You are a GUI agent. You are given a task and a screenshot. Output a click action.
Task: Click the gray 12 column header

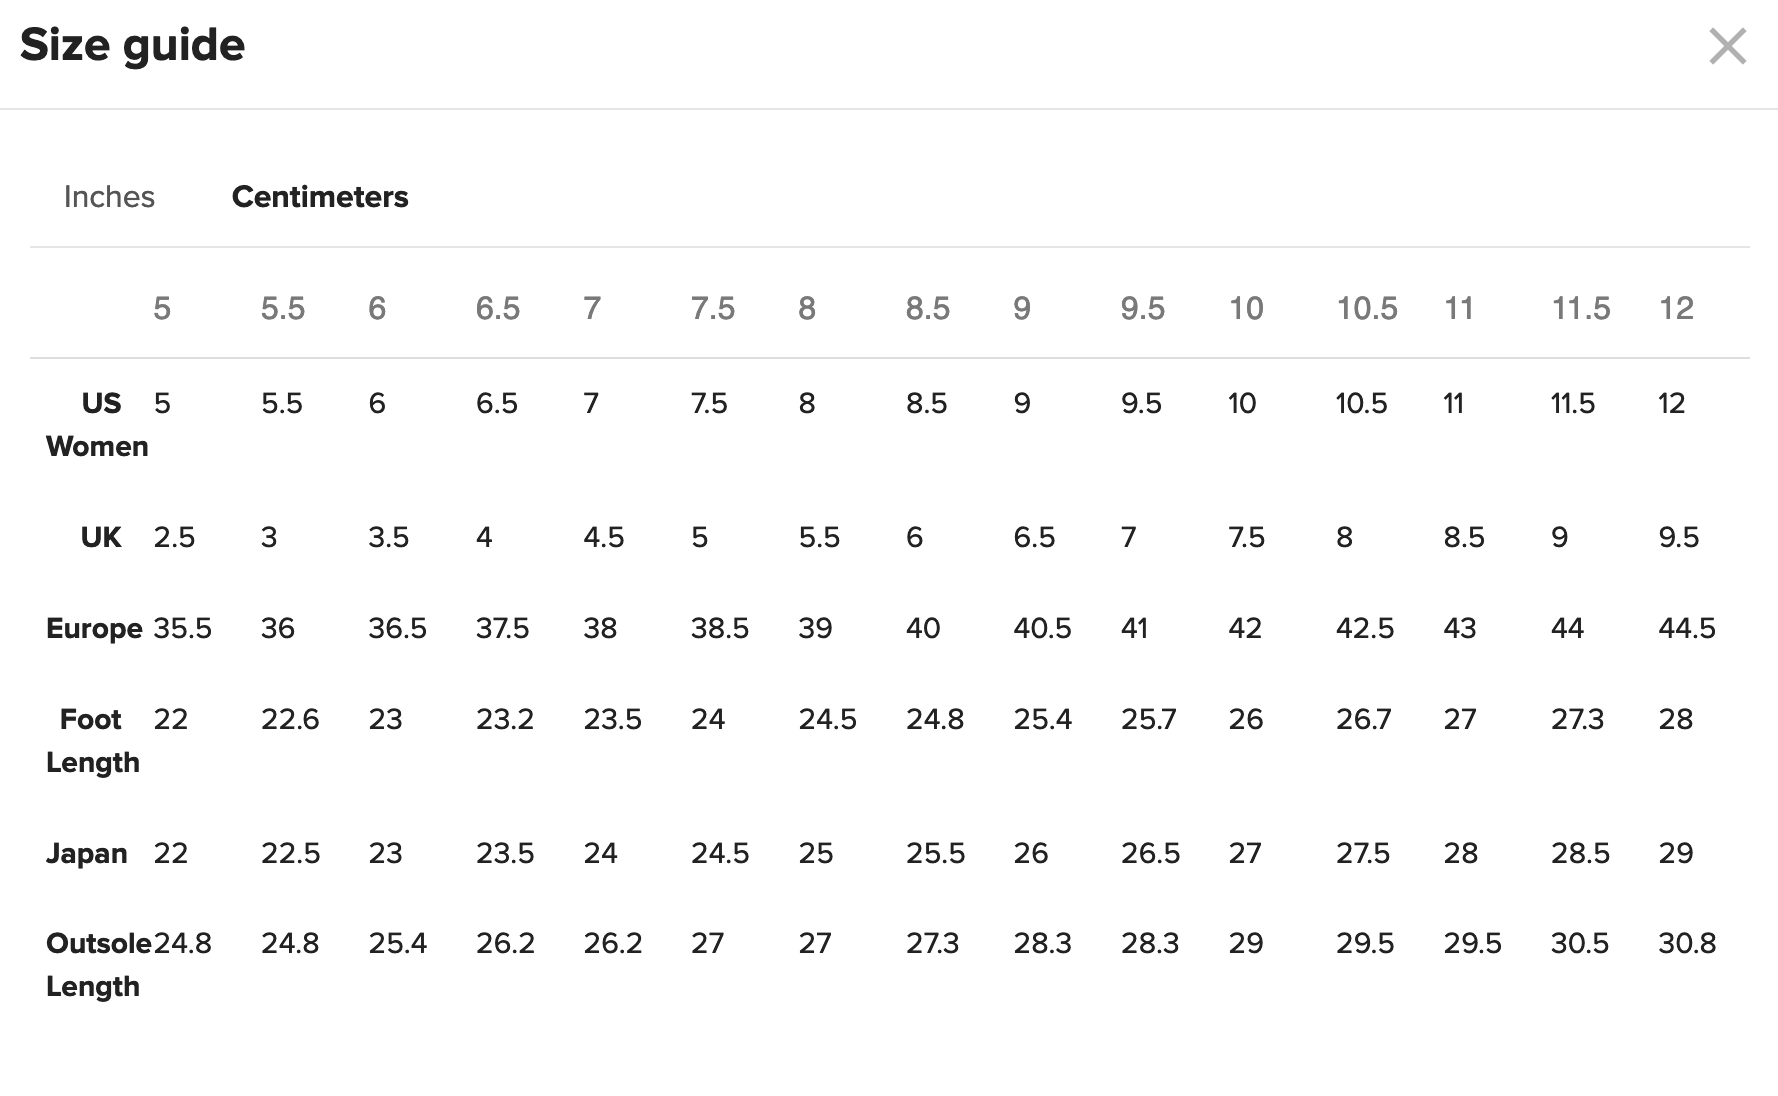point(1676,309)
